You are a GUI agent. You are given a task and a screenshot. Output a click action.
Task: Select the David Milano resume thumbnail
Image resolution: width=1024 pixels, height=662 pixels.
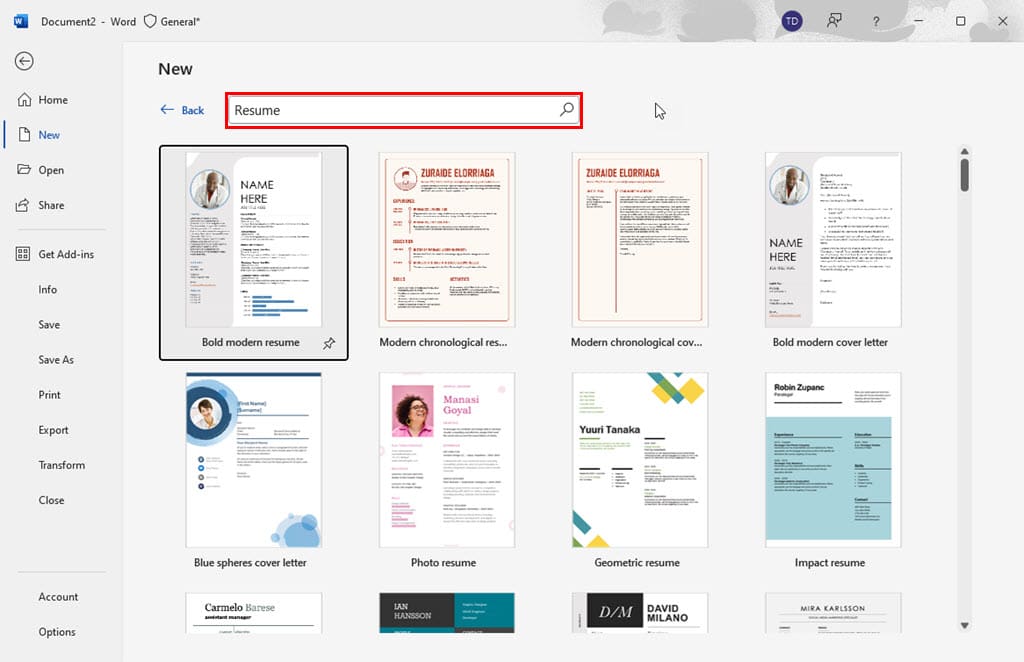pyautogui.click(x=640, y=613)
